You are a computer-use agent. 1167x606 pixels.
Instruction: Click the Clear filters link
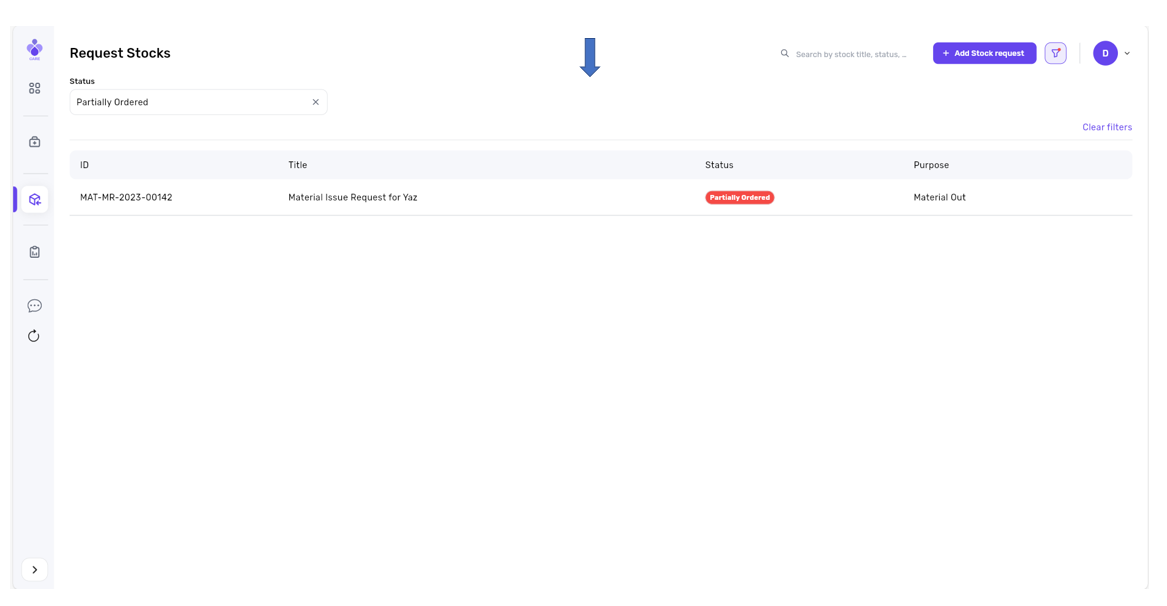click(1106, 127)
